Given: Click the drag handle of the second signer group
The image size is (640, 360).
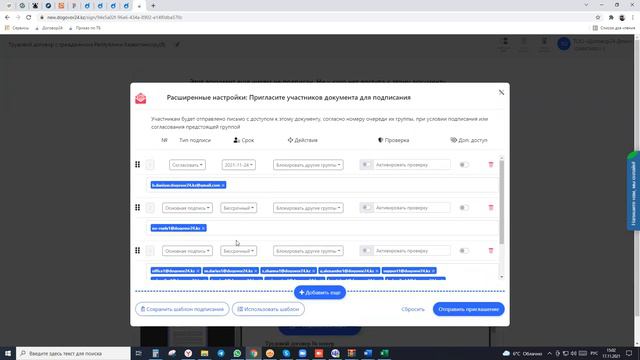Looking at the screenshot, I should [x=138, y=207].
